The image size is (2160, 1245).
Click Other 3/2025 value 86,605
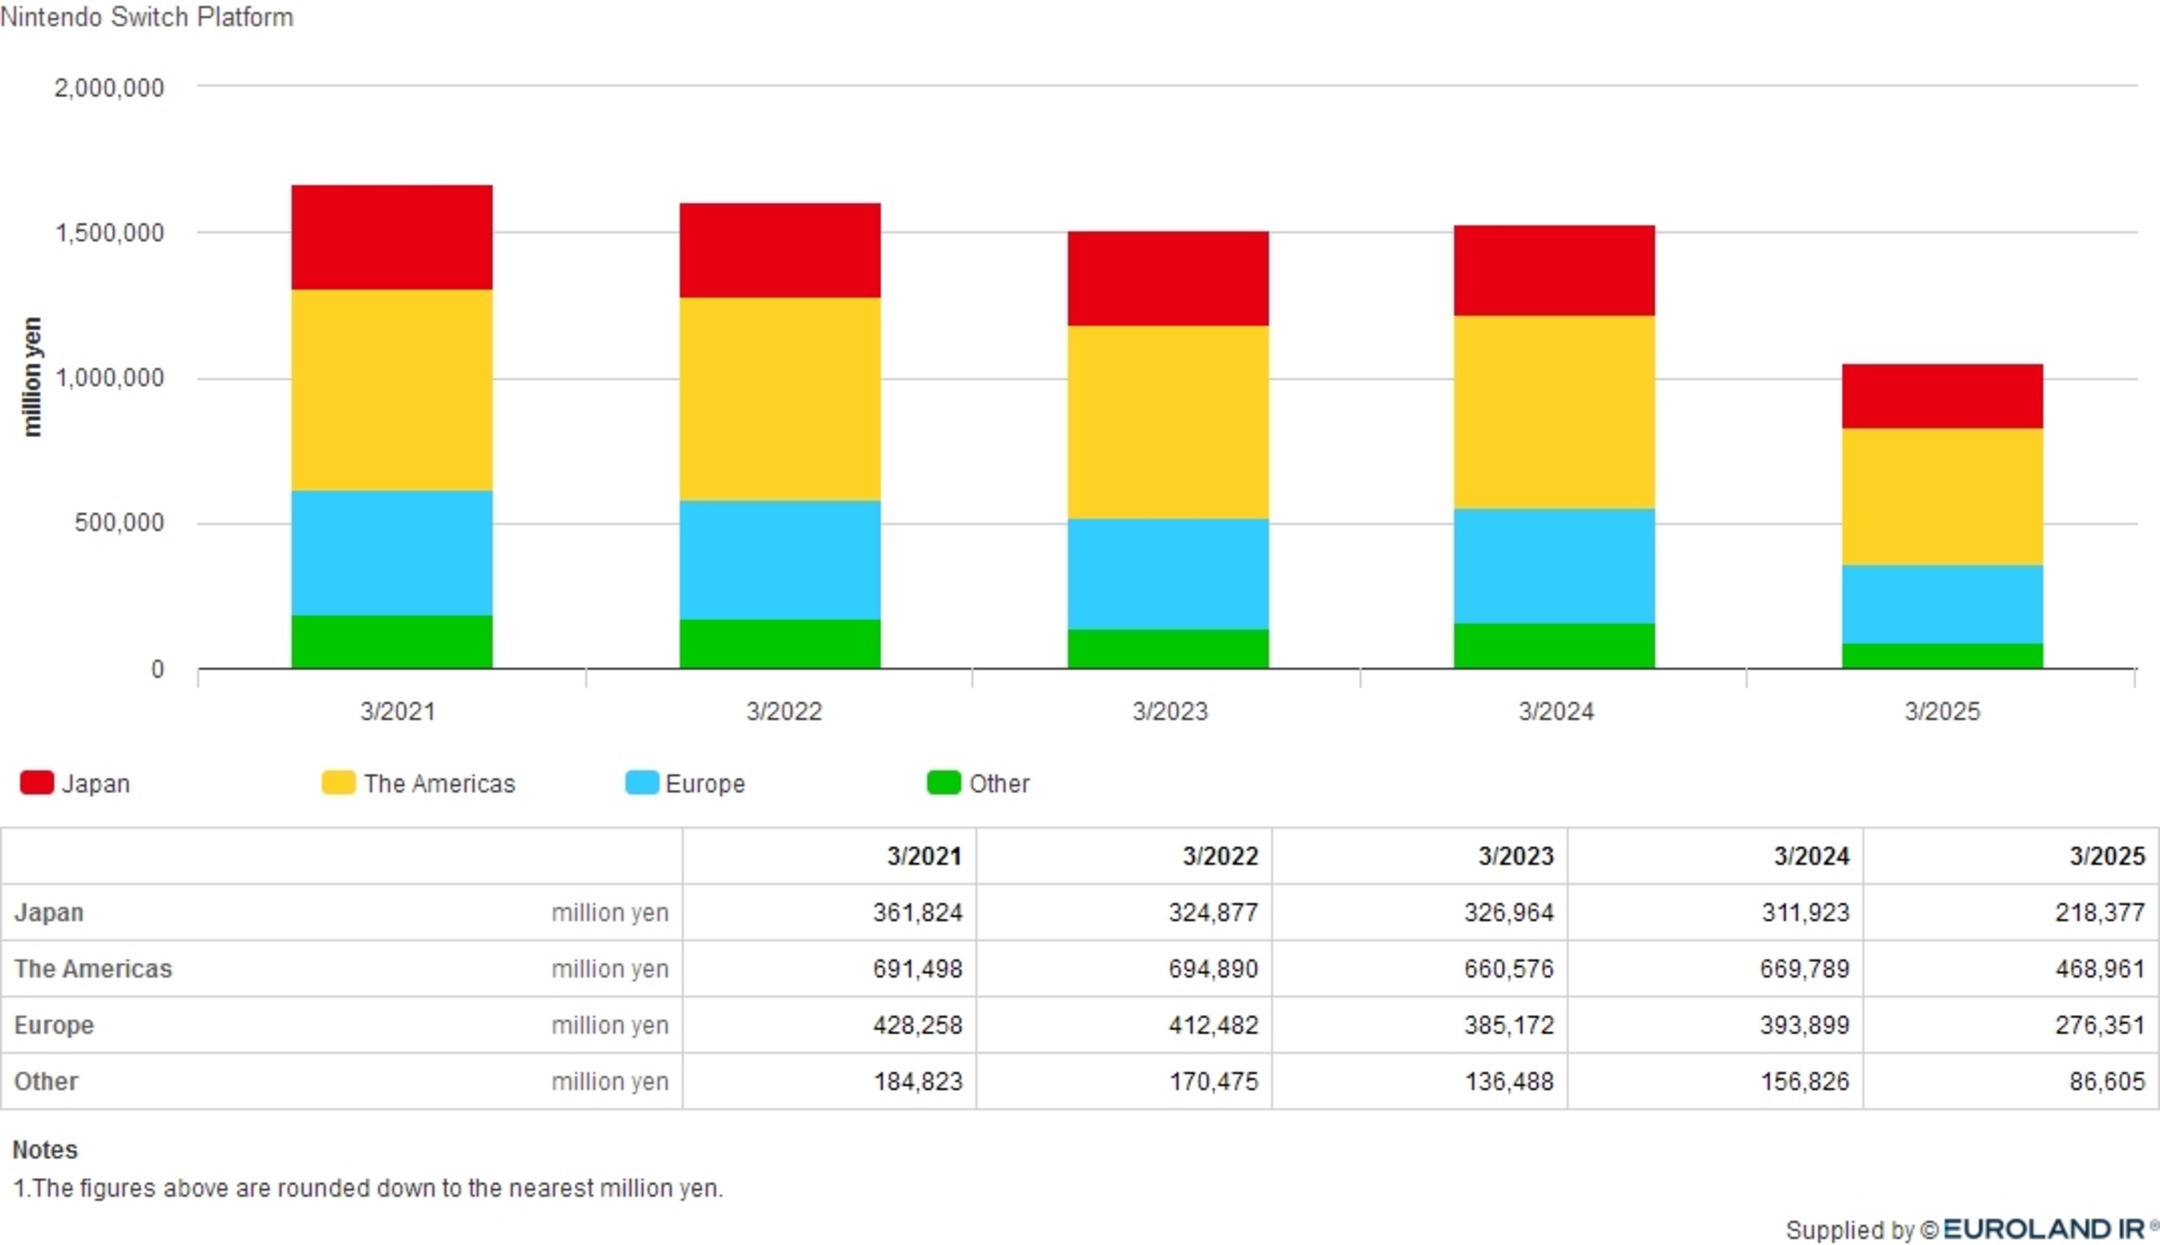(x=2107, y=1081)
